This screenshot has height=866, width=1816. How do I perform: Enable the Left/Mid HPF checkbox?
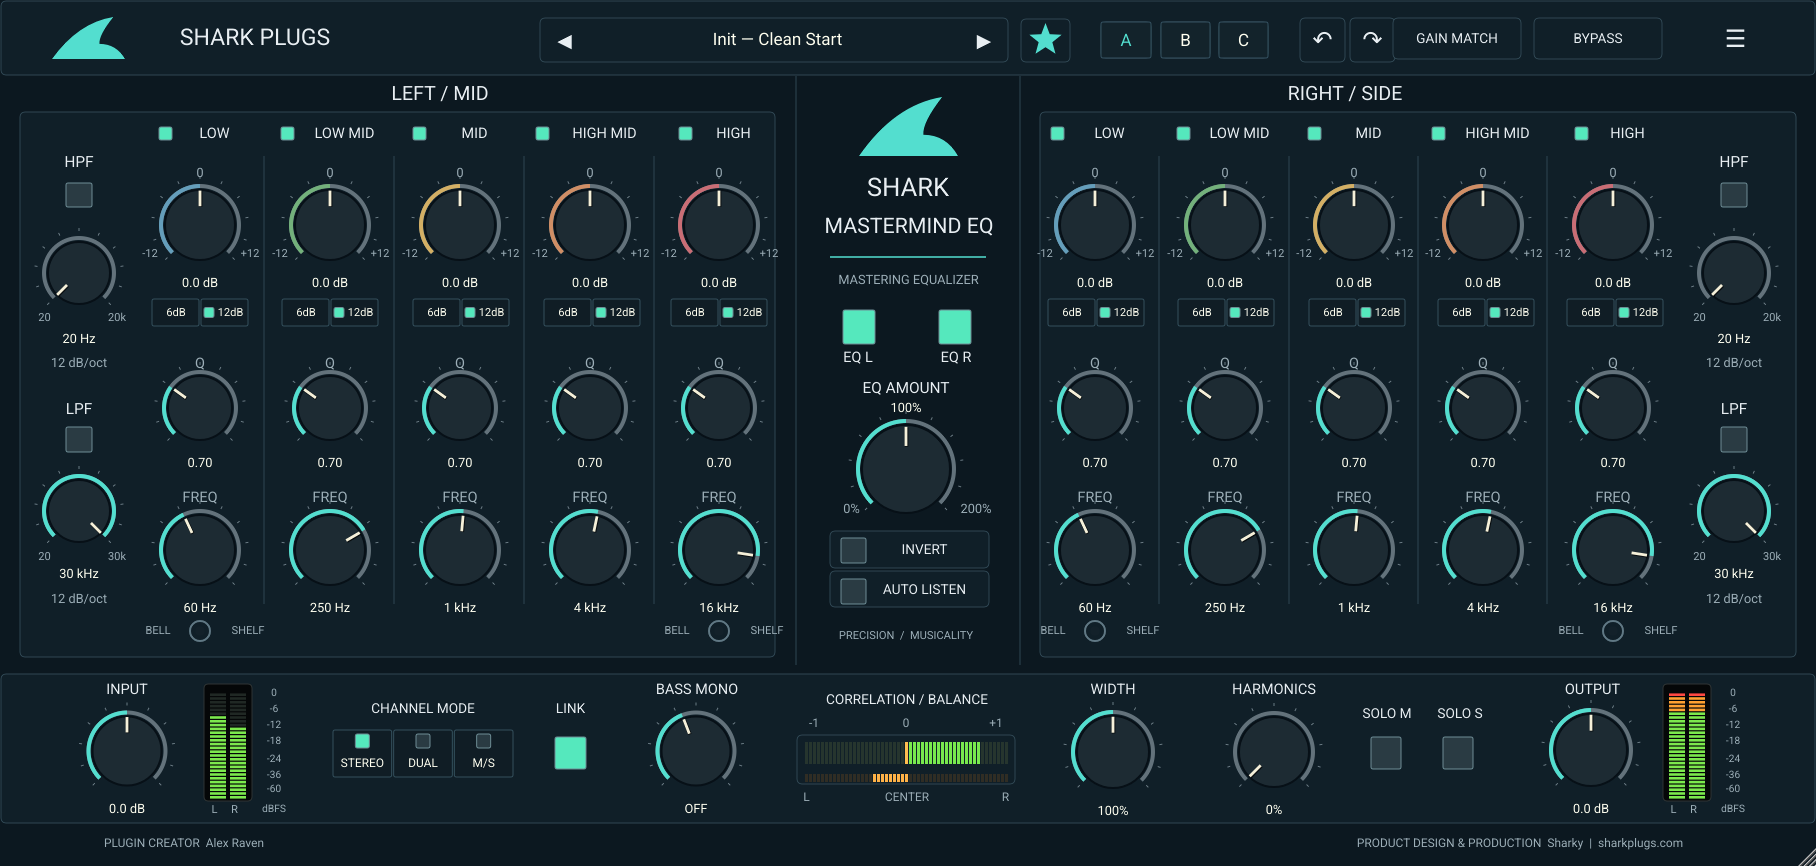pyautogui.click(x=79, y=194)
